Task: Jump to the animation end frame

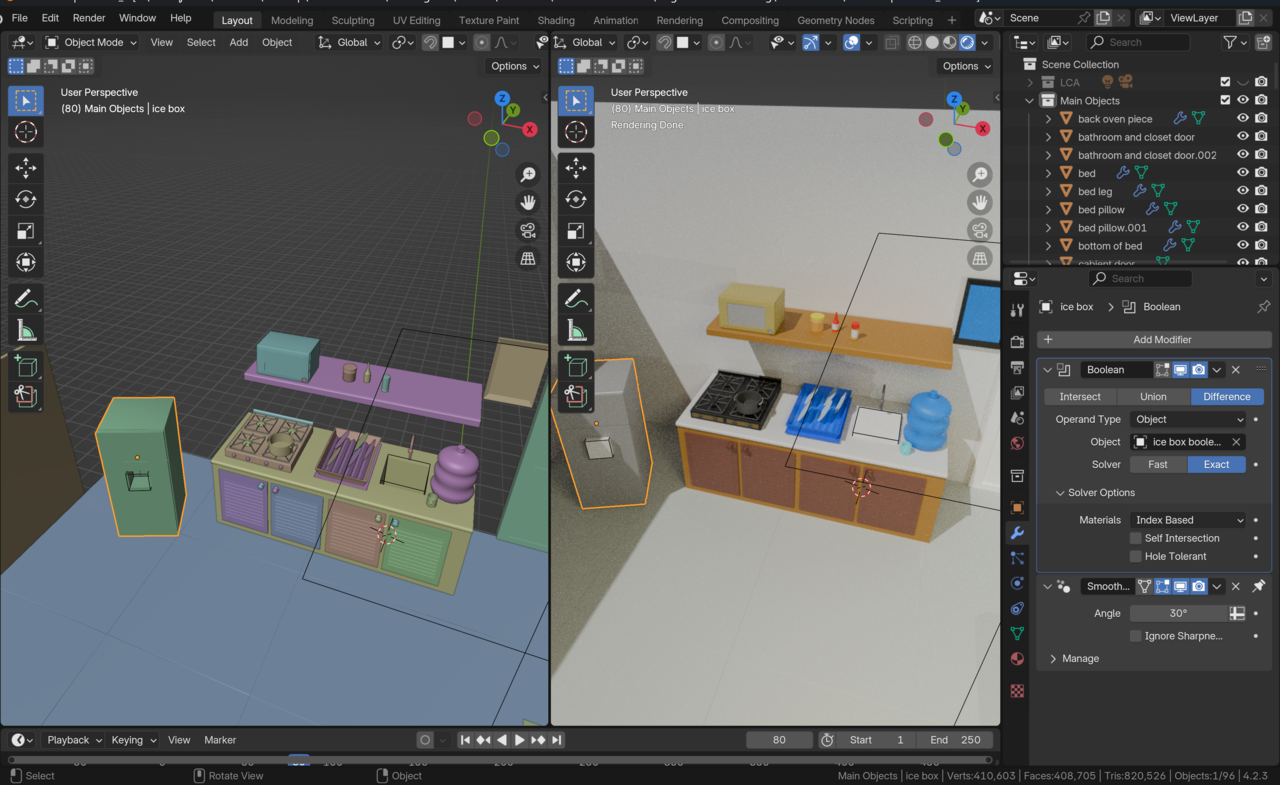Action: [557, 740]
